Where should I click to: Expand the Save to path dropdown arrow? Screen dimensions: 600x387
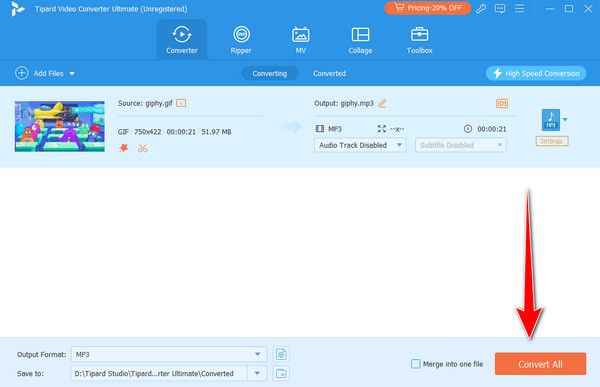pyautogui.click(x=257, y=373)
